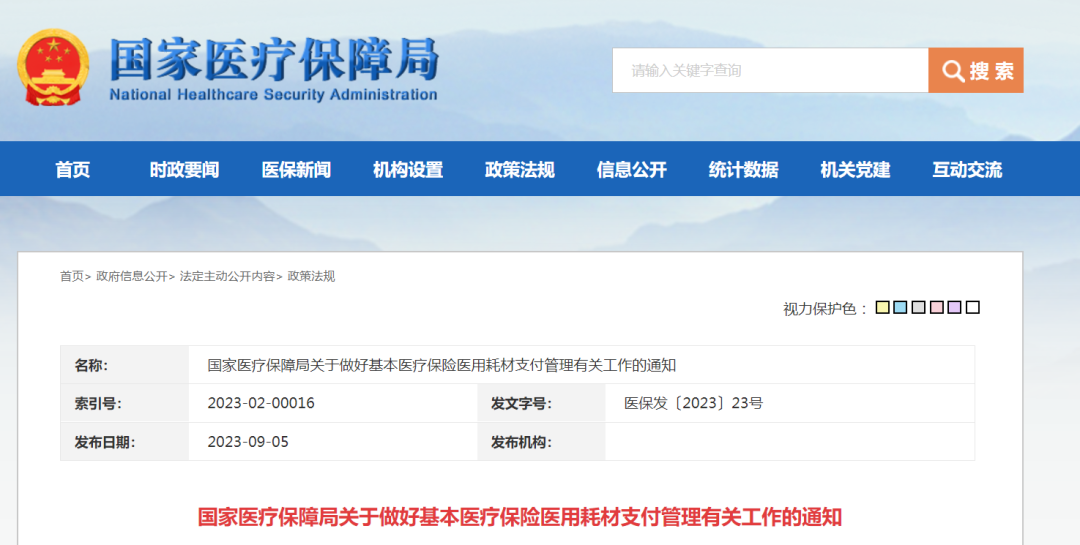Click the 发布日期 label cell

point(125,442)
